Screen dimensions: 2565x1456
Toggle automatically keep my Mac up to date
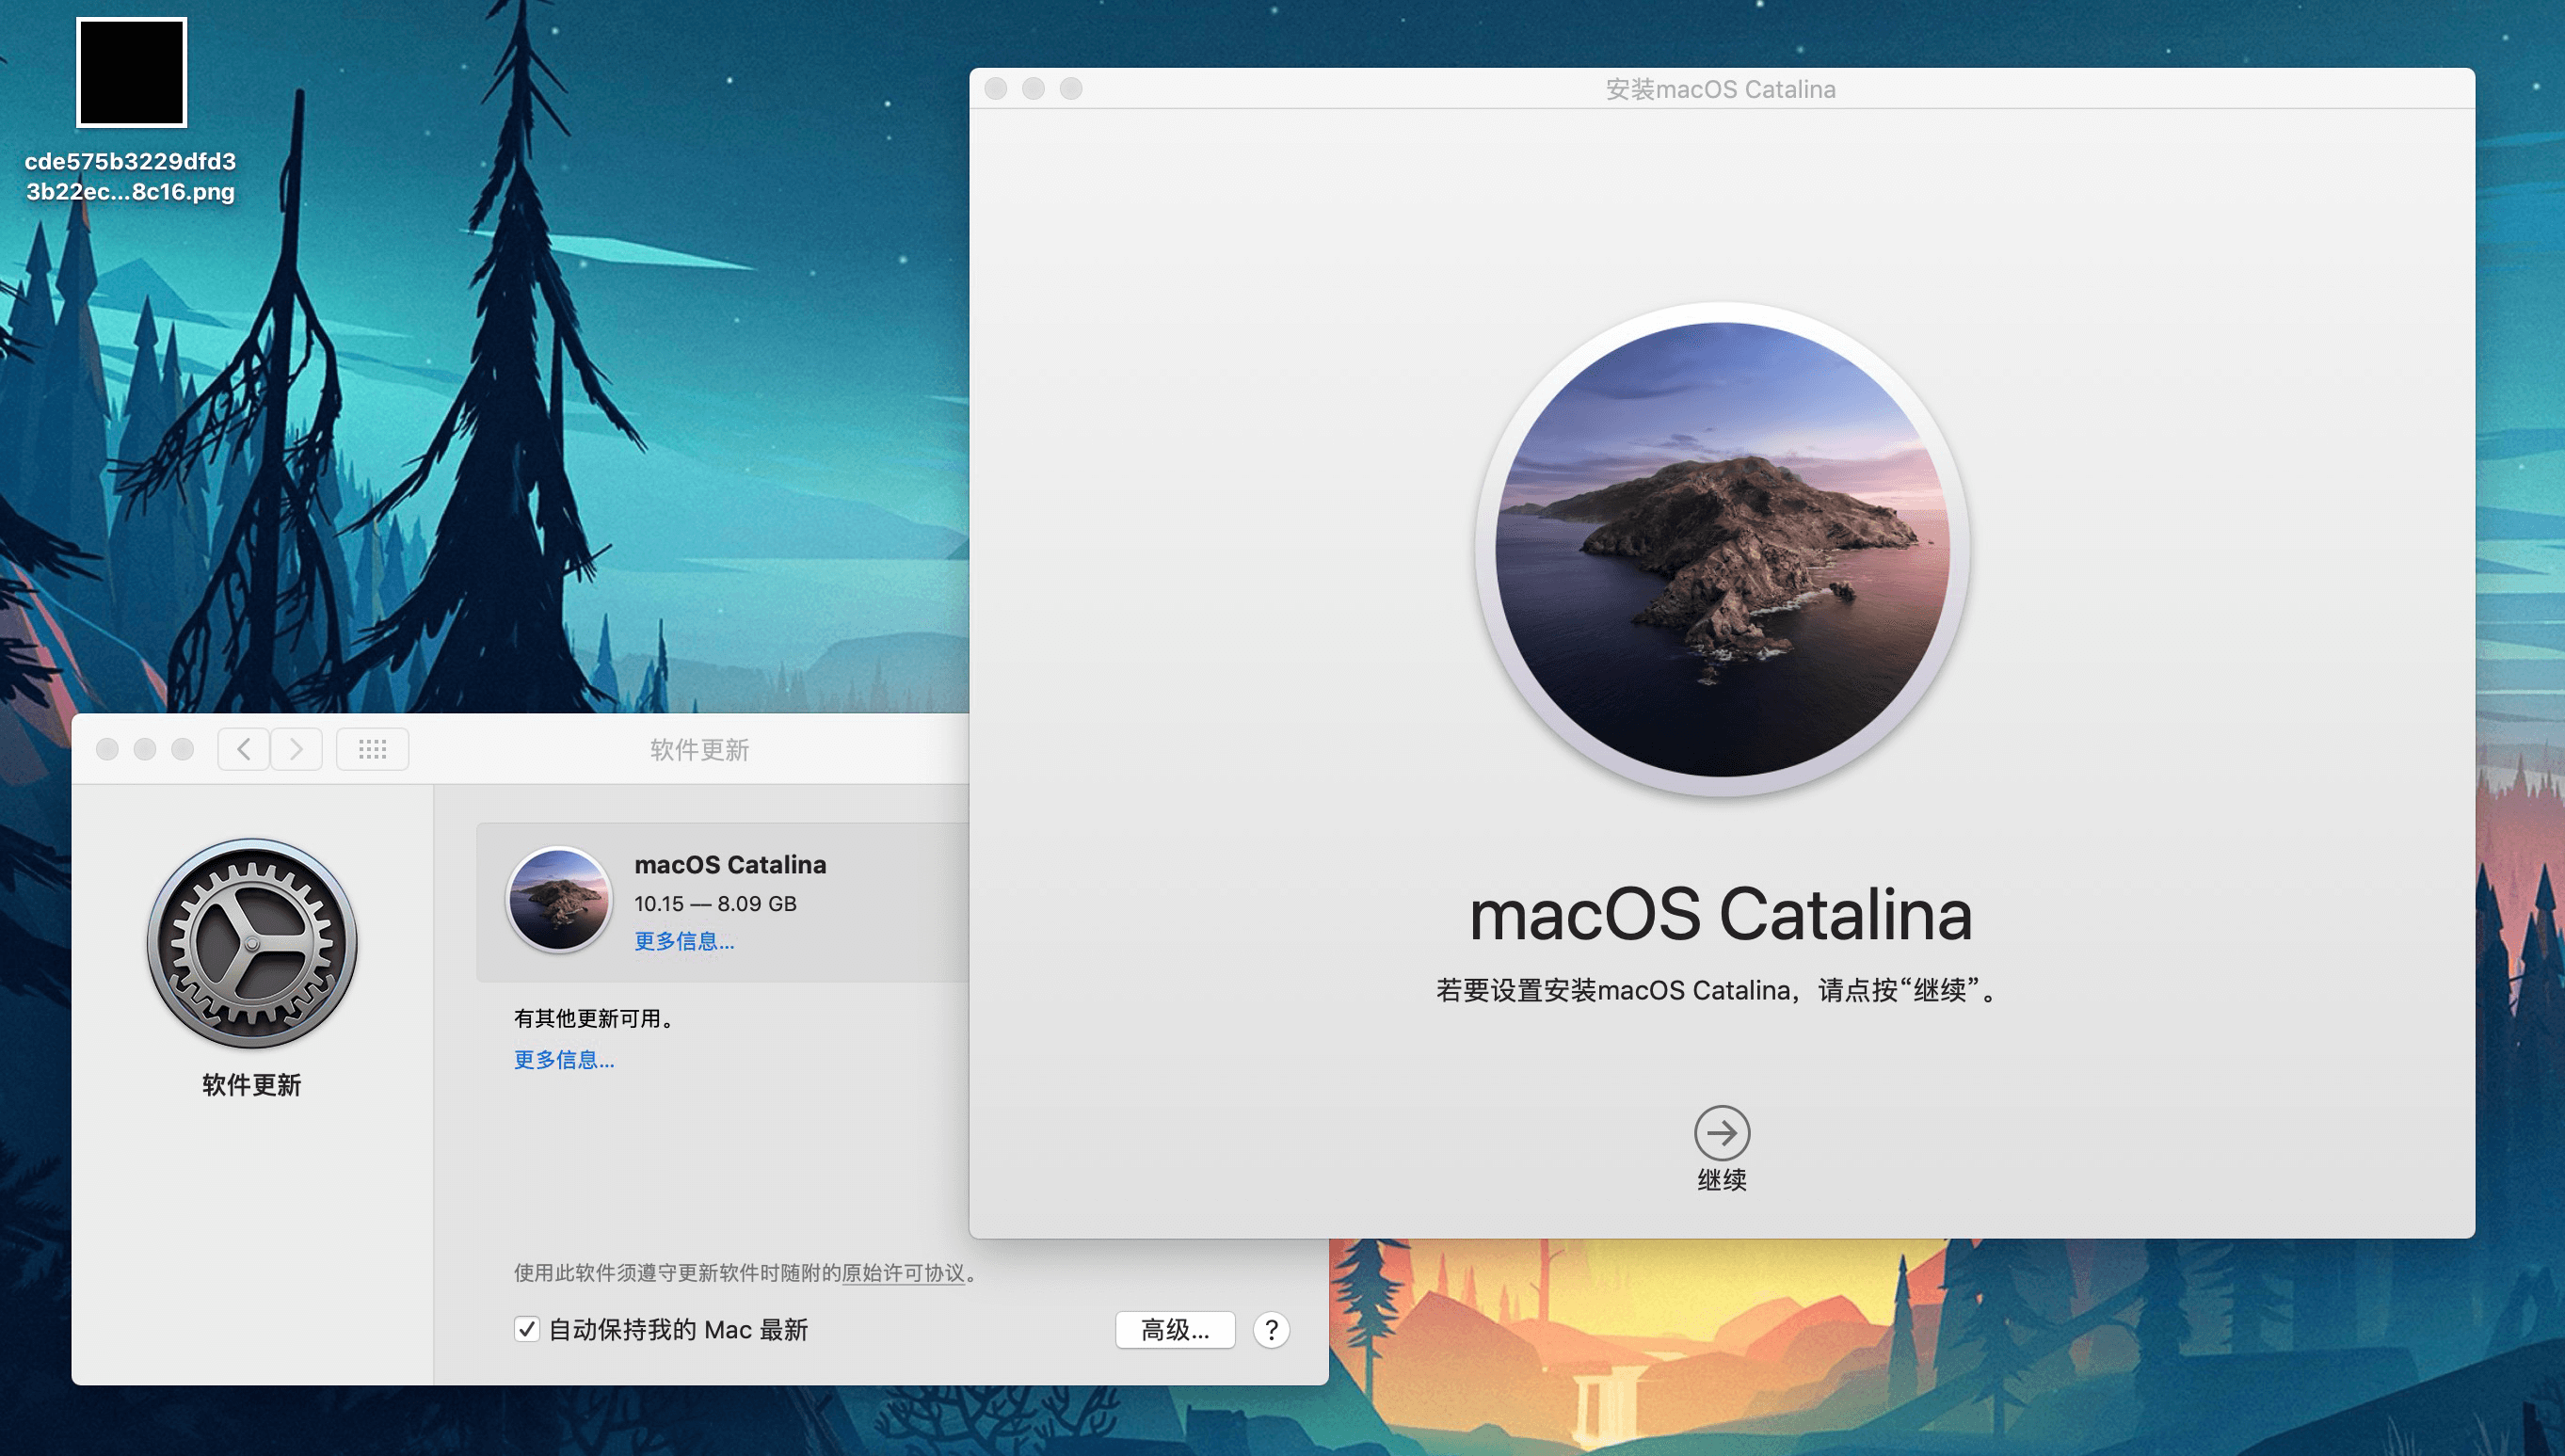click(526, 1329)
